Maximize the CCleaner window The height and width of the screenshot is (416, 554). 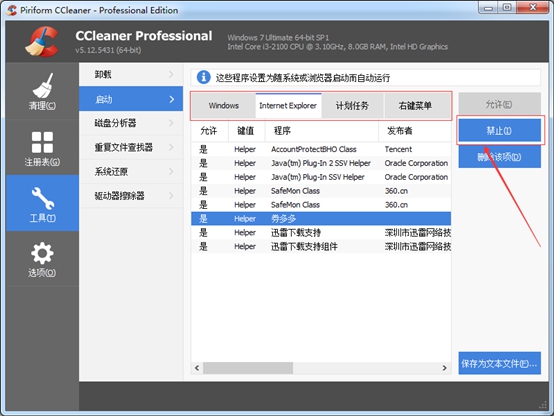click(507, 8)
